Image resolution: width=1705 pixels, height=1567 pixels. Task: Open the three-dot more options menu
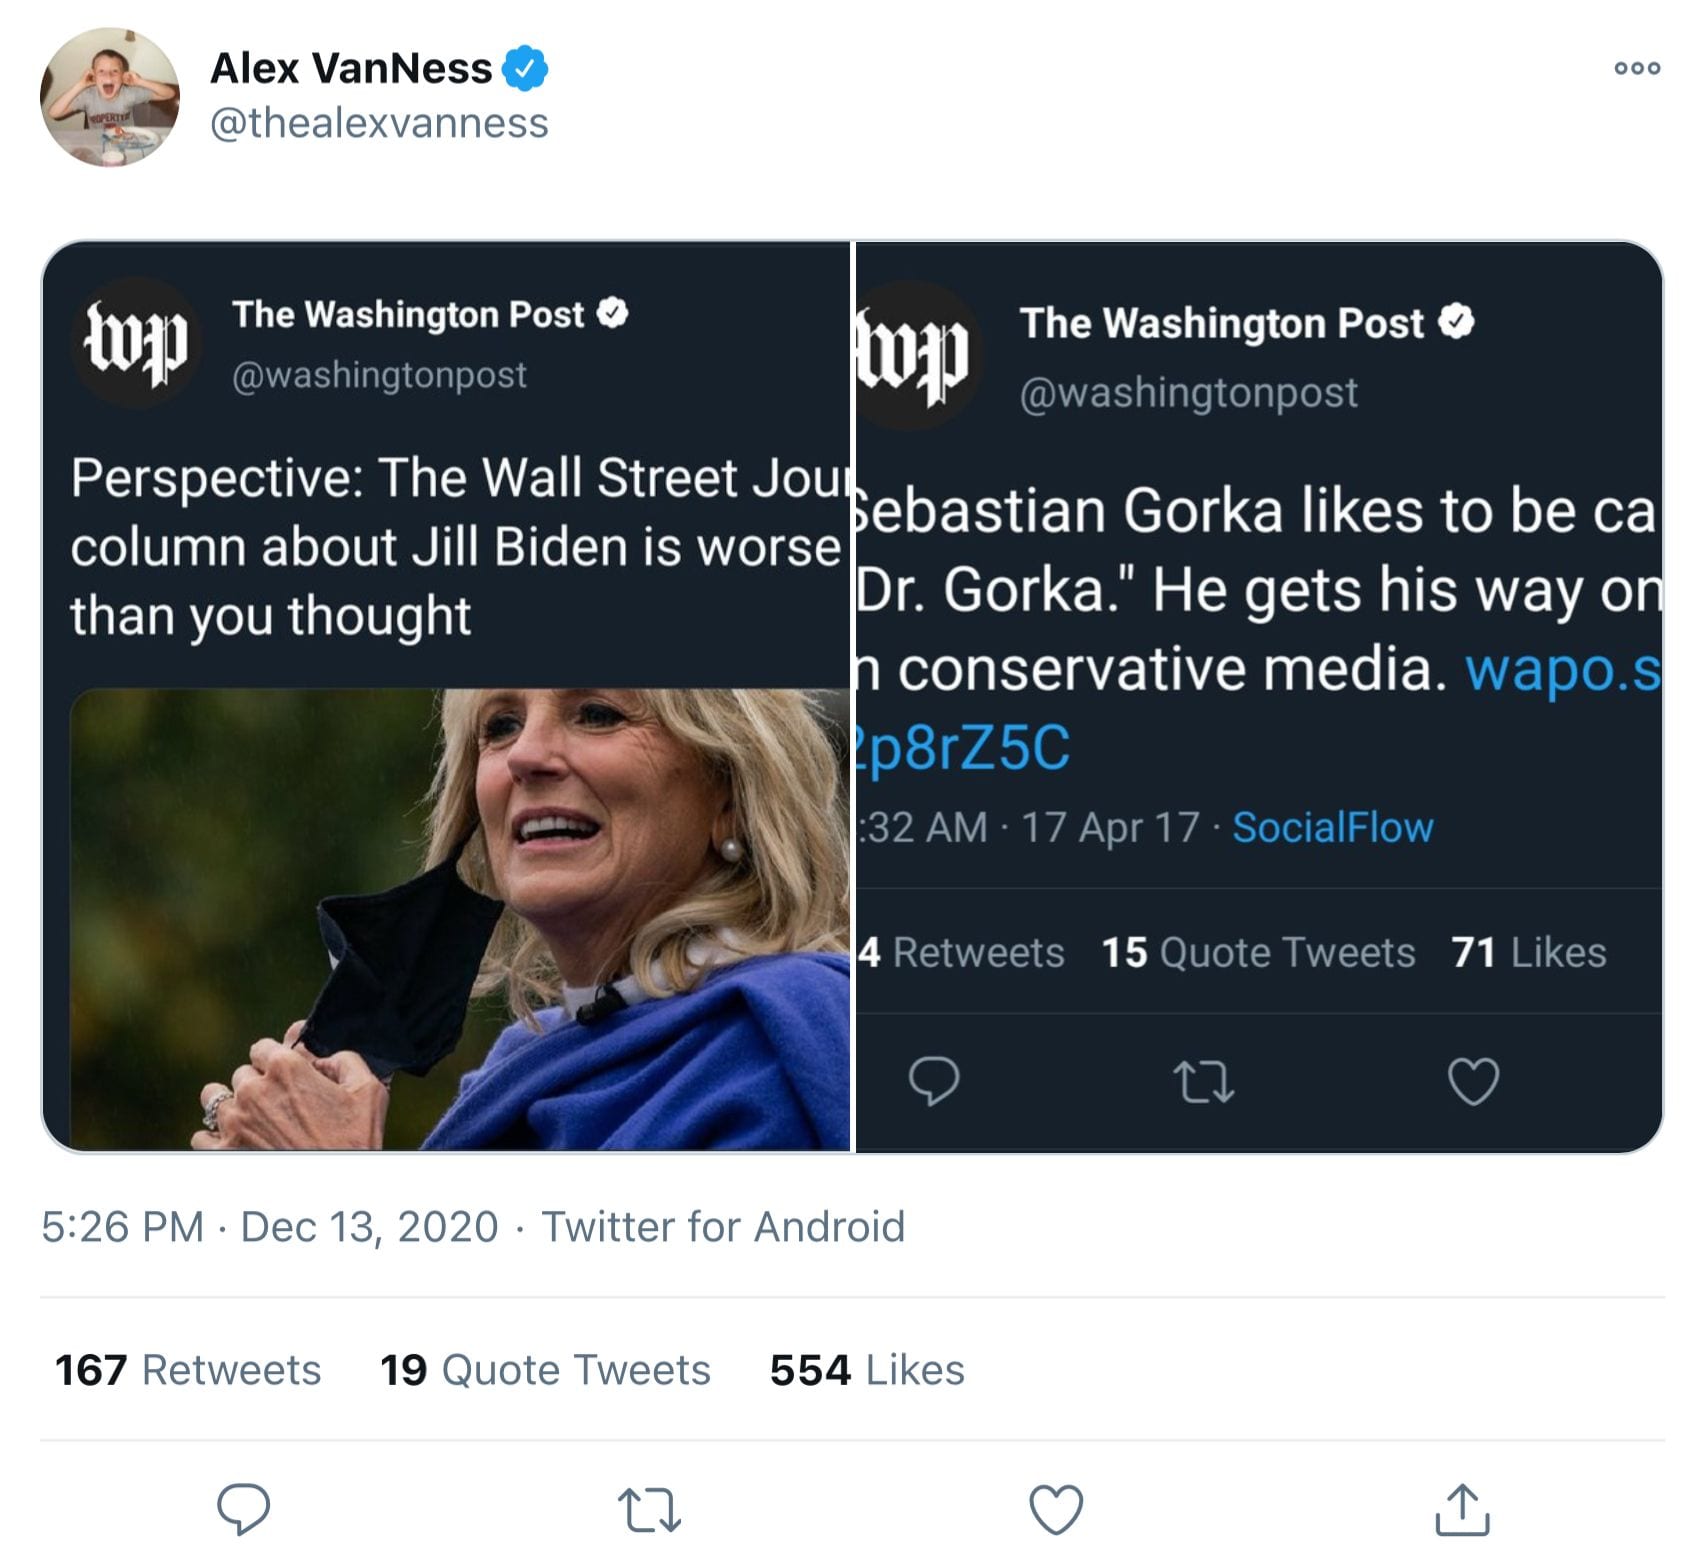[x=1637, y=68]
